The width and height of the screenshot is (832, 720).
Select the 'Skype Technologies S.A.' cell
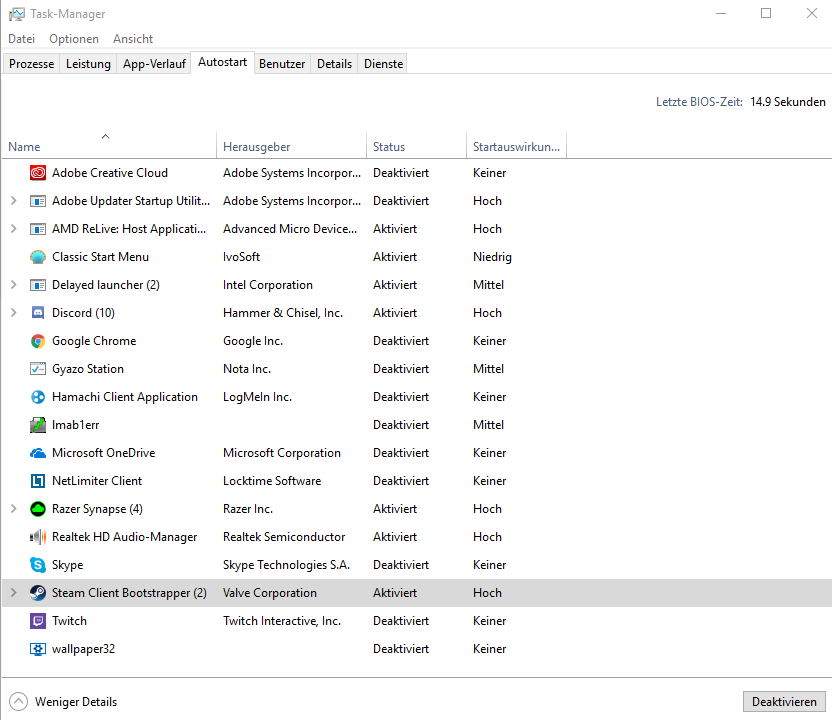[287, 565]
